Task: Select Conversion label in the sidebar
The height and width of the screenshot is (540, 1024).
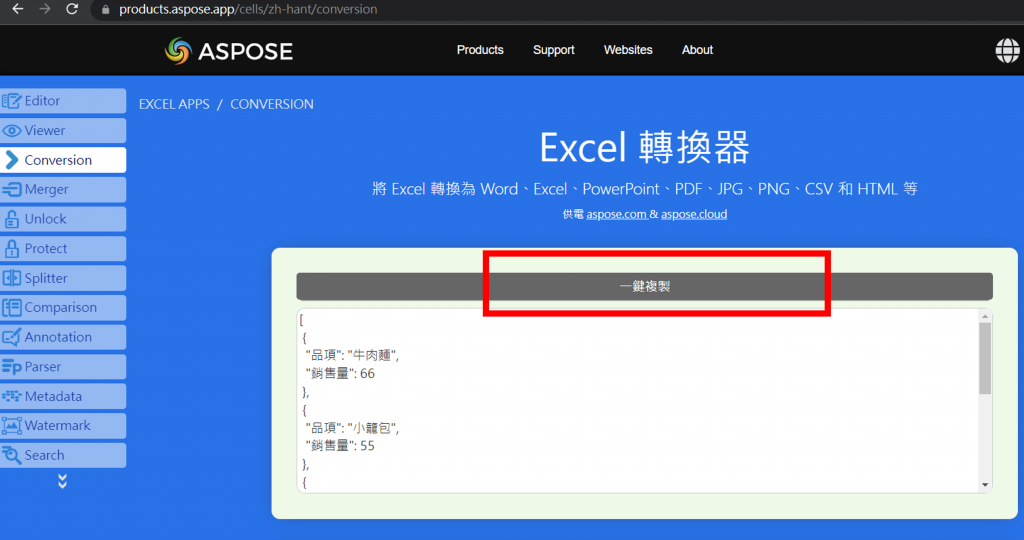Action: click(58, 160)
